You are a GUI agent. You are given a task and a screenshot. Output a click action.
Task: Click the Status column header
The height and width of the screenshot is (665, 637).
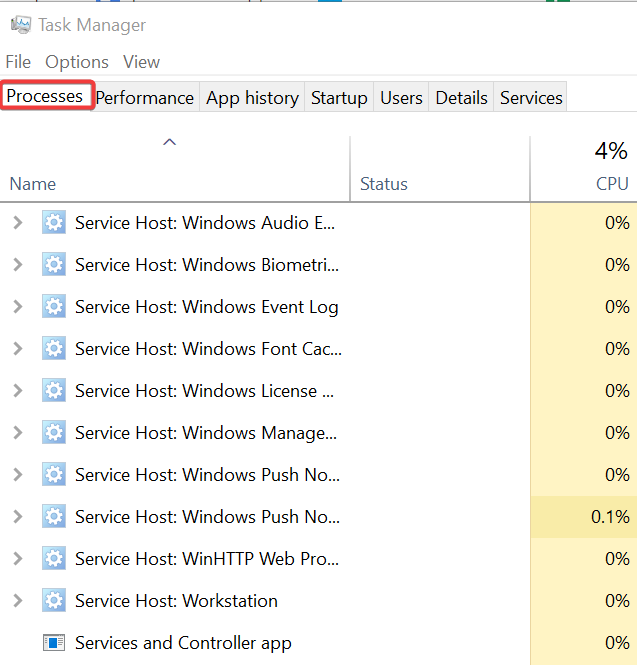point(384,184)
